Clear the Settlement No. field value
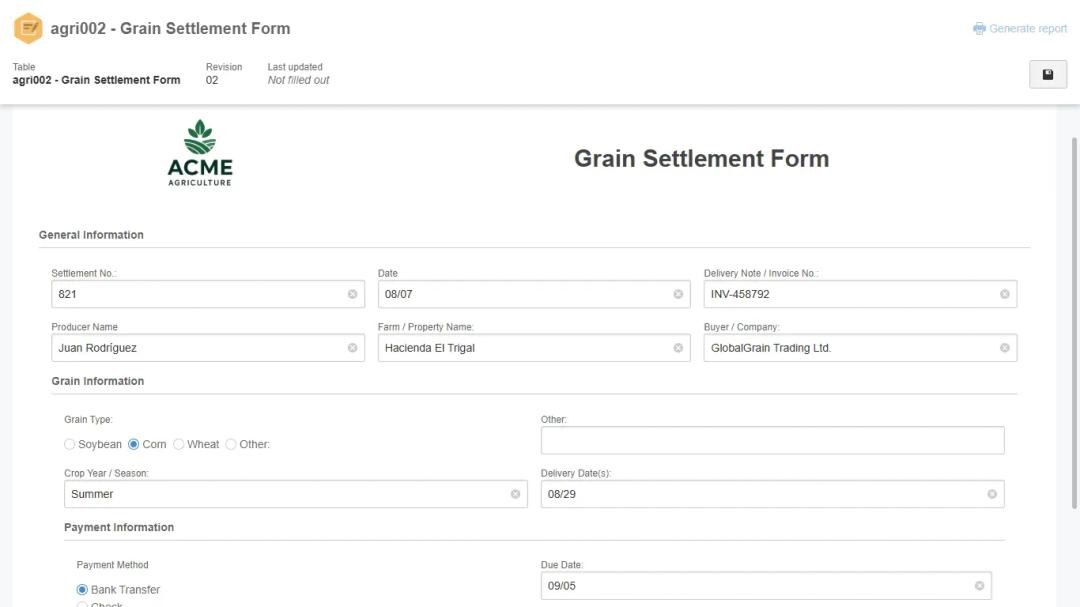The image size is (1080, 607). click(x=352, y=294)
